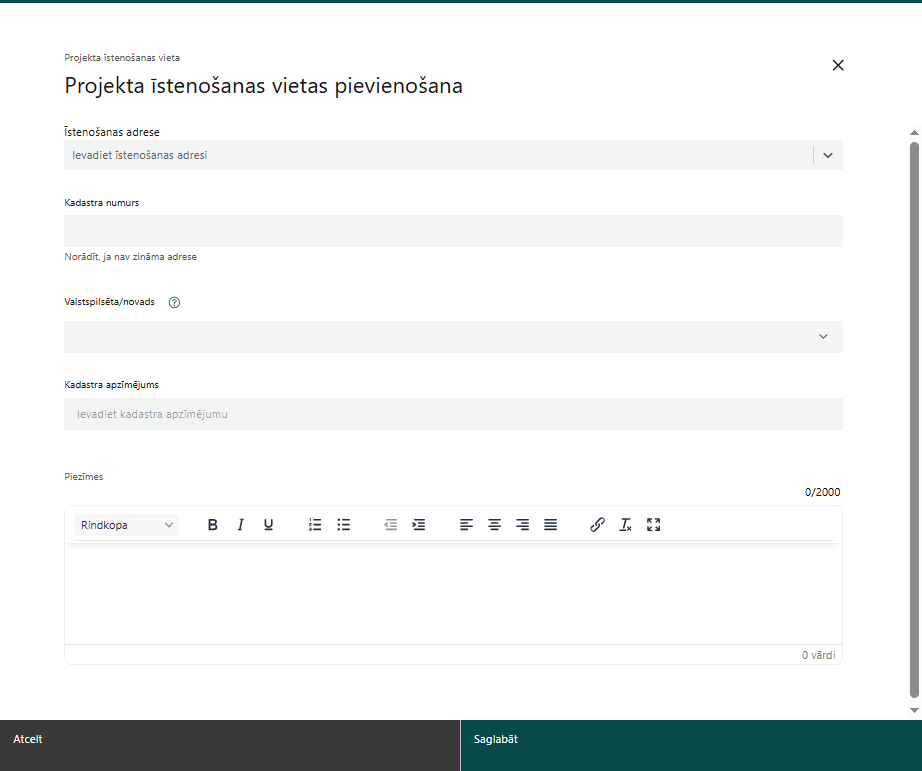Insert a numbered list in notes
Screen dimensions: 922x771
click(x=315, y=525)
